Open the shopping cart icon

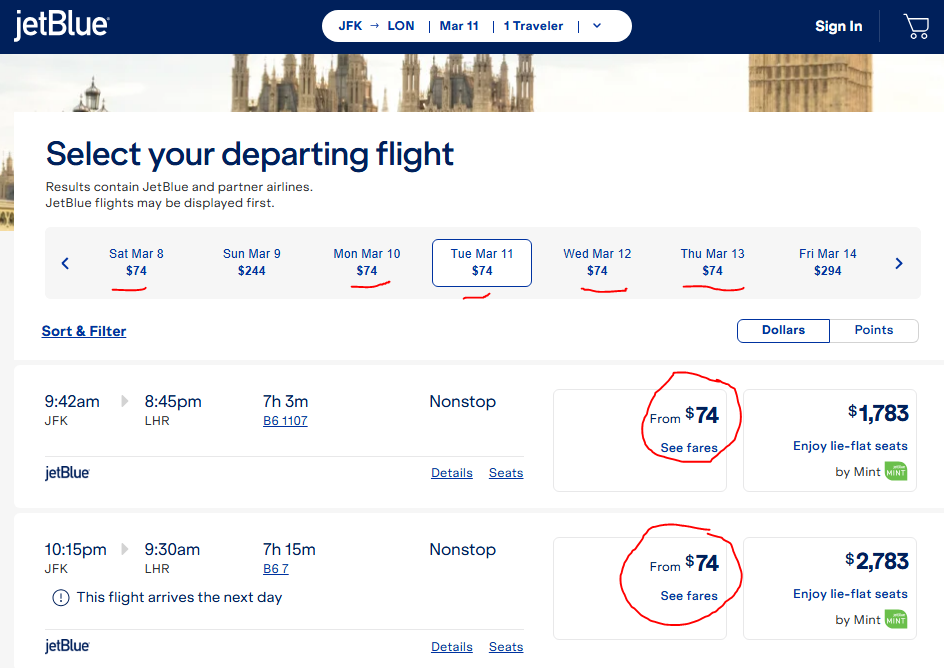pyautogui.click(x=916, y=26)
